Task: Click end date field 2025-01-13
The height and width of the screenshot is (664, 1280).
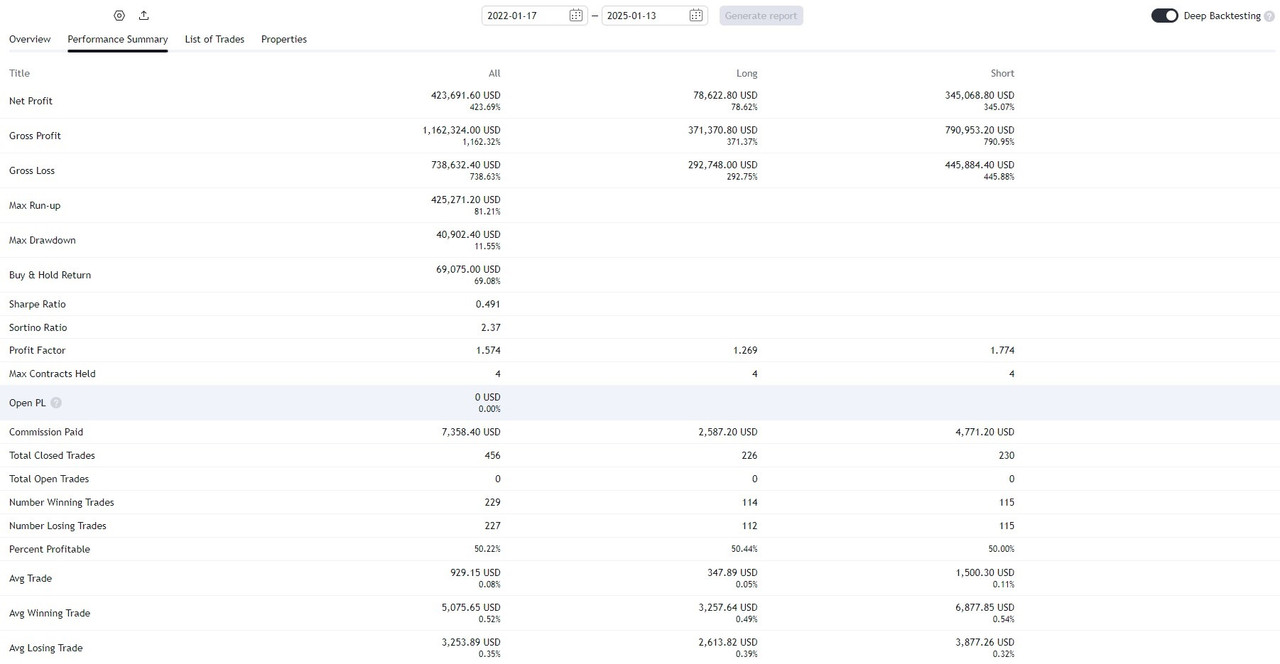Action: click(655, 16)
